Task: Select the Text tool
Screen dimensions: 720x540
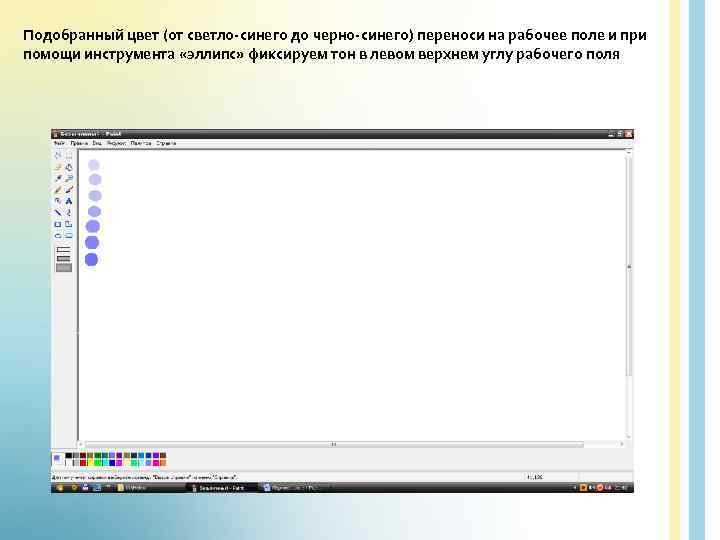Action: (x=68, y=201)
